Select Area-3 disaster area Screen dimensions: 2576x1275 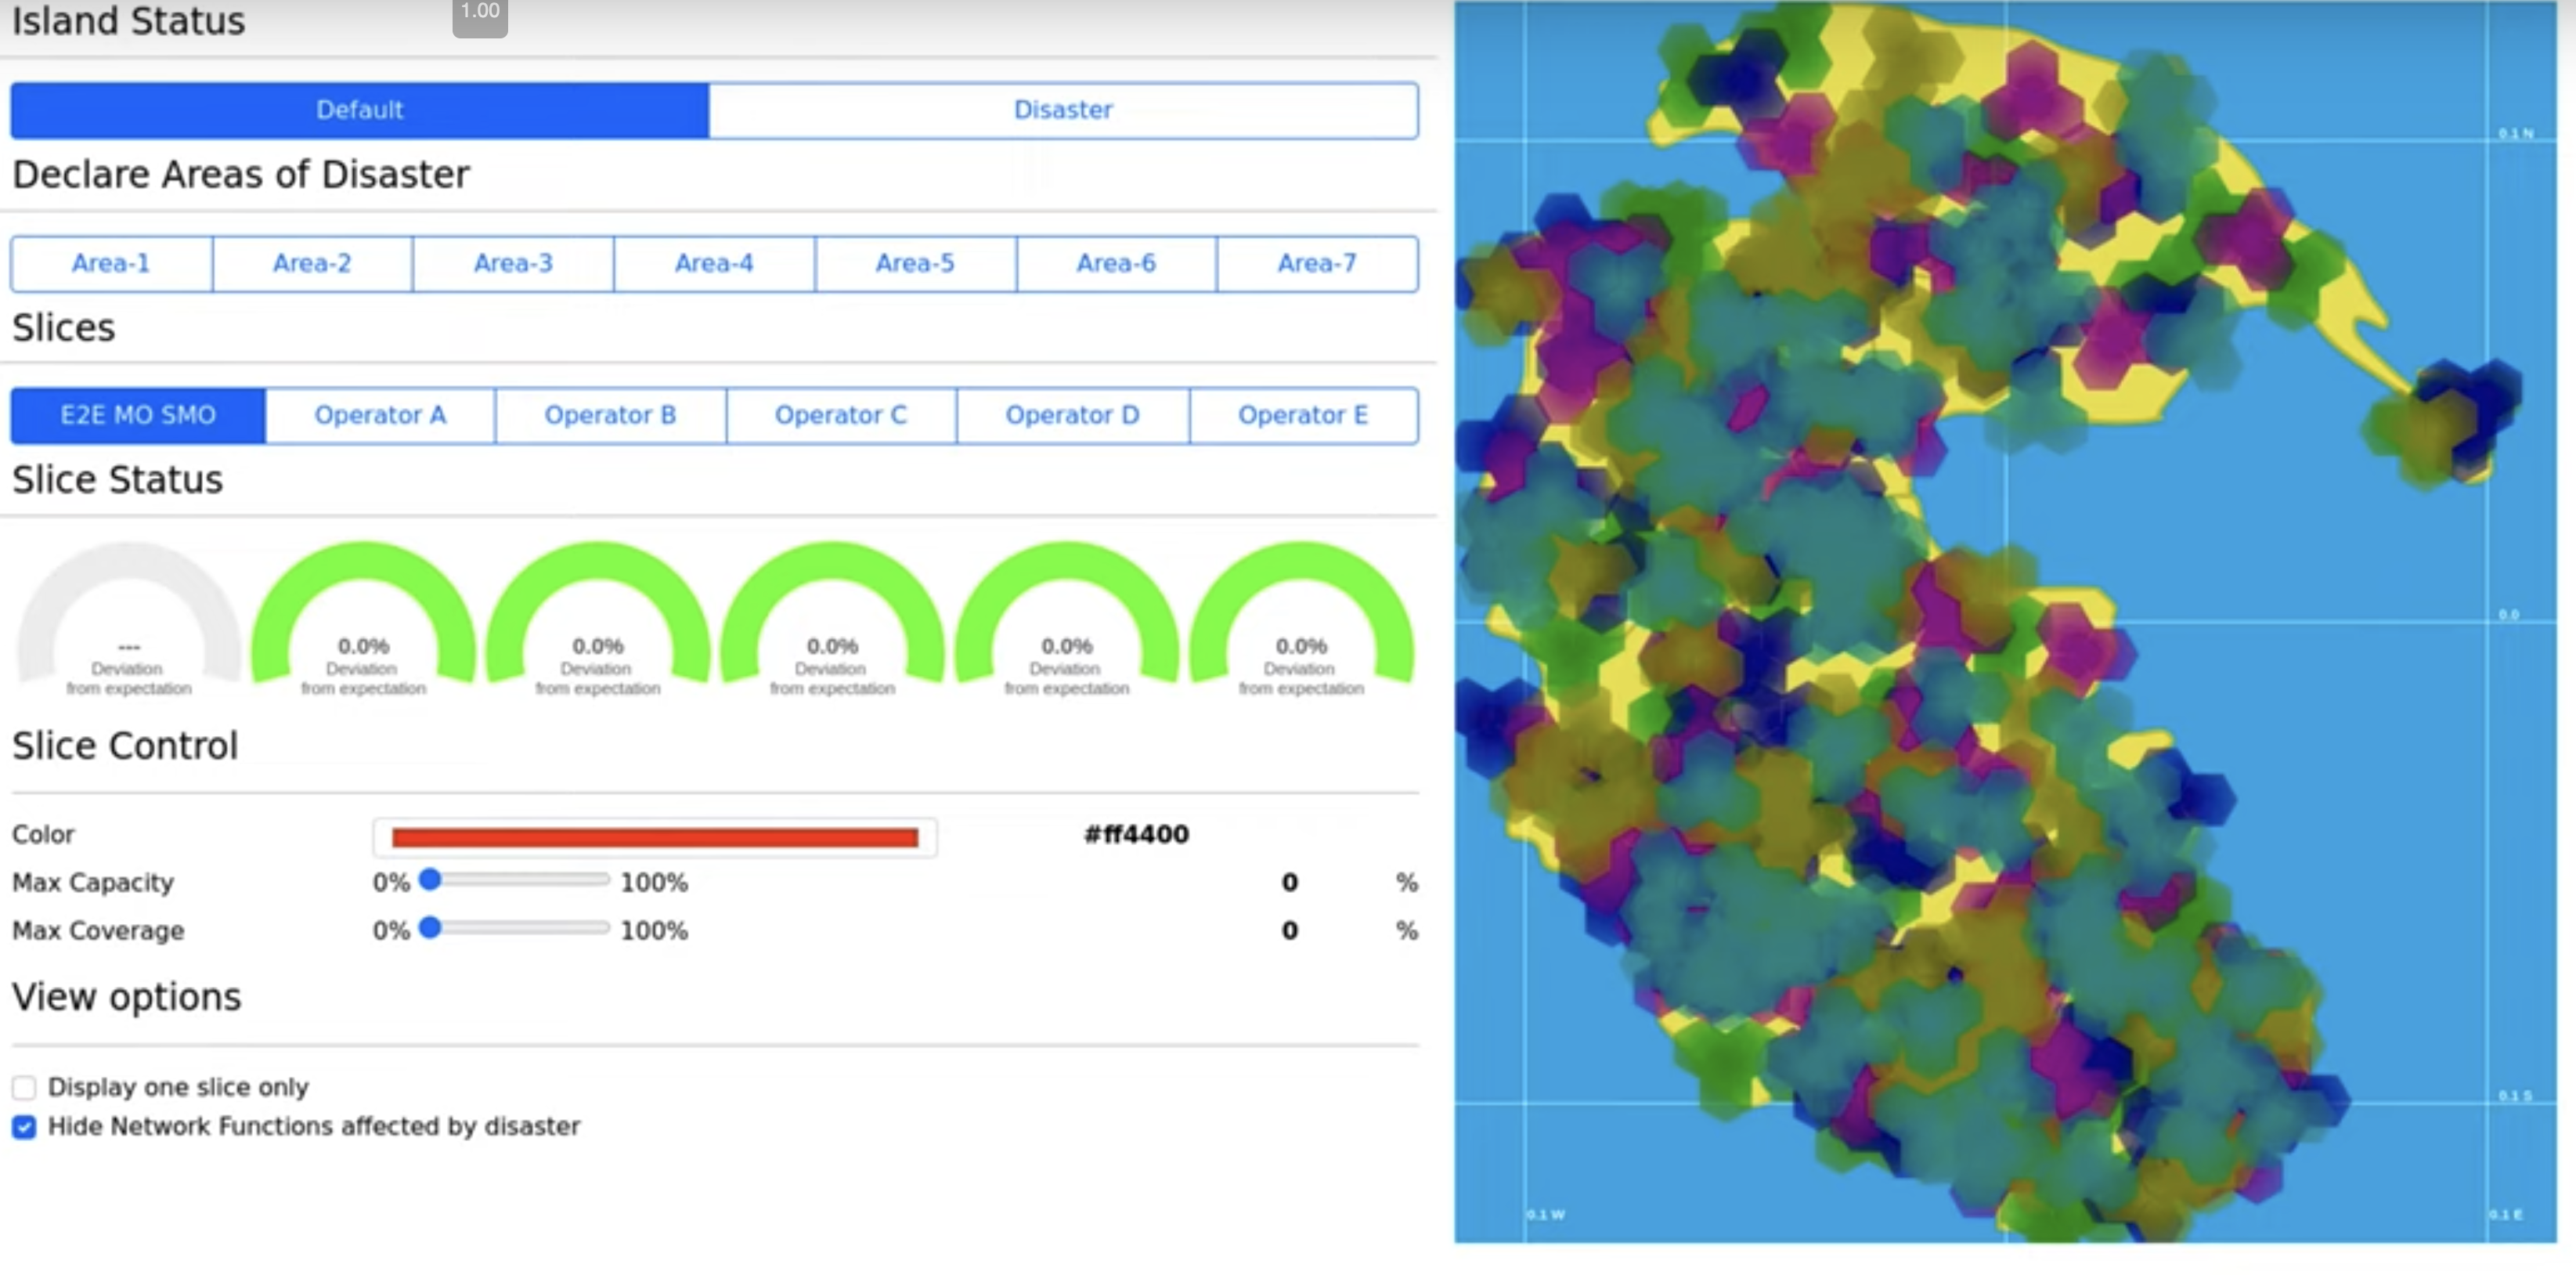pos(513,263)
